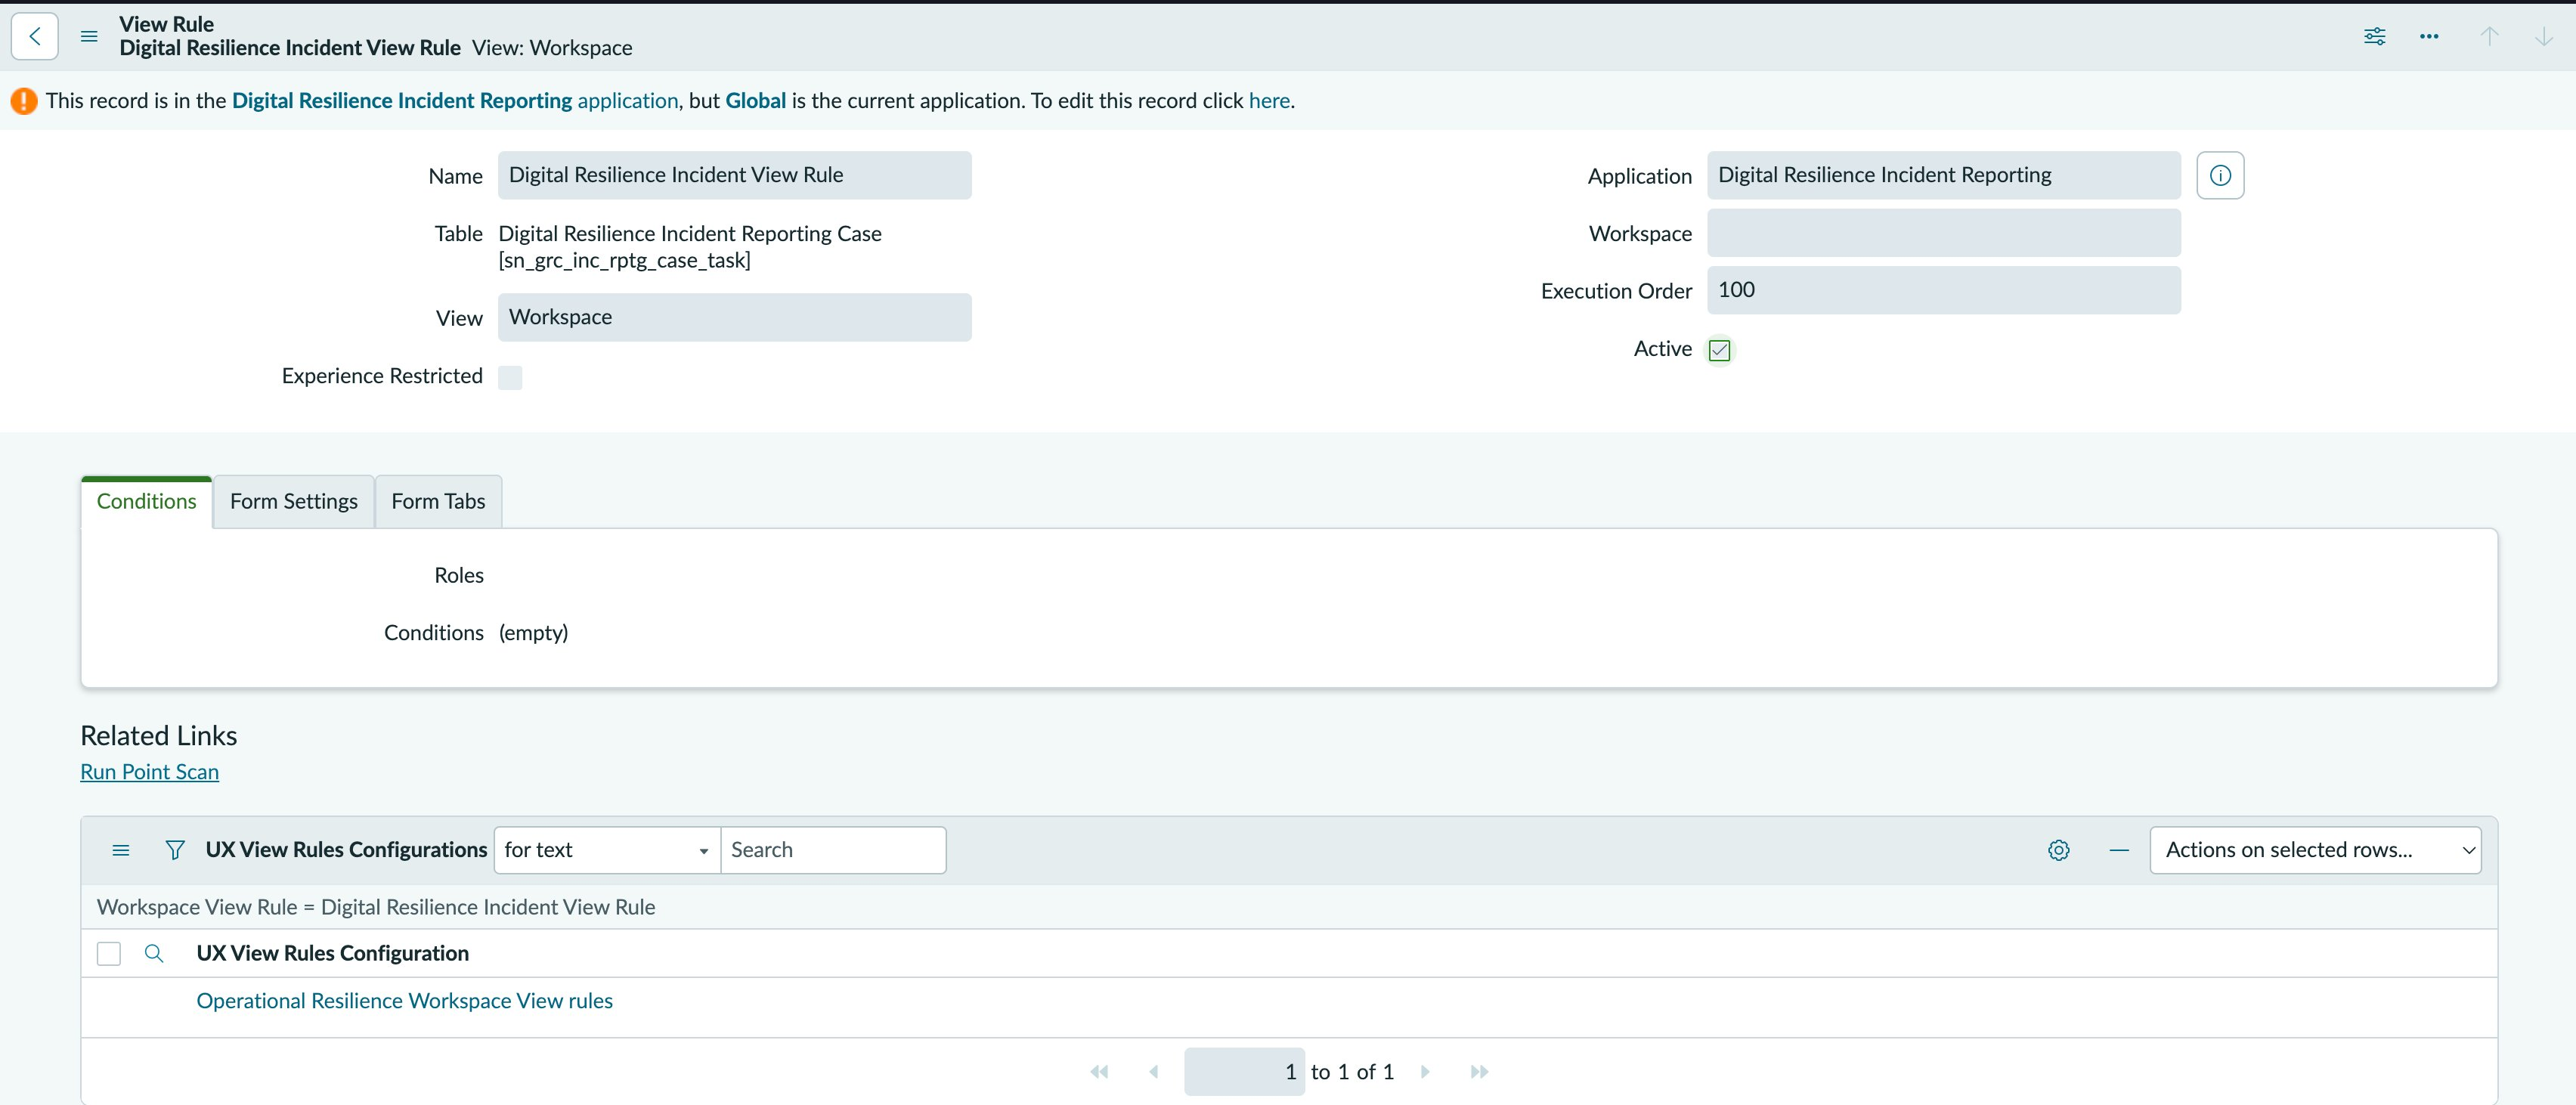The height and width of the screenshot is (1105, 2576).
Task: Open the more options ellipsis menu
Action: (2429, 36)
